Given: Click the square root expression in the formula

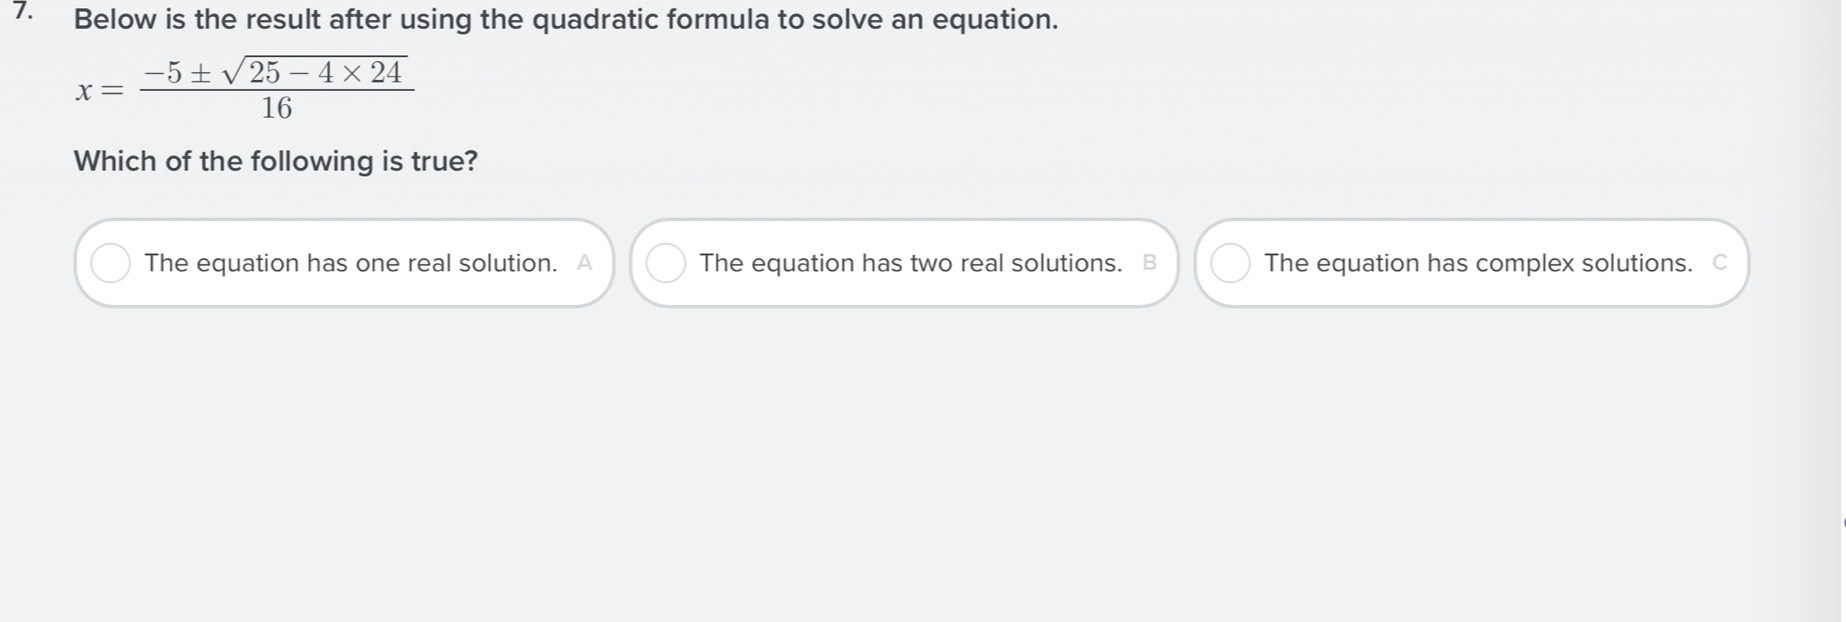Looking at the screenshot, I should coord(314,72).
